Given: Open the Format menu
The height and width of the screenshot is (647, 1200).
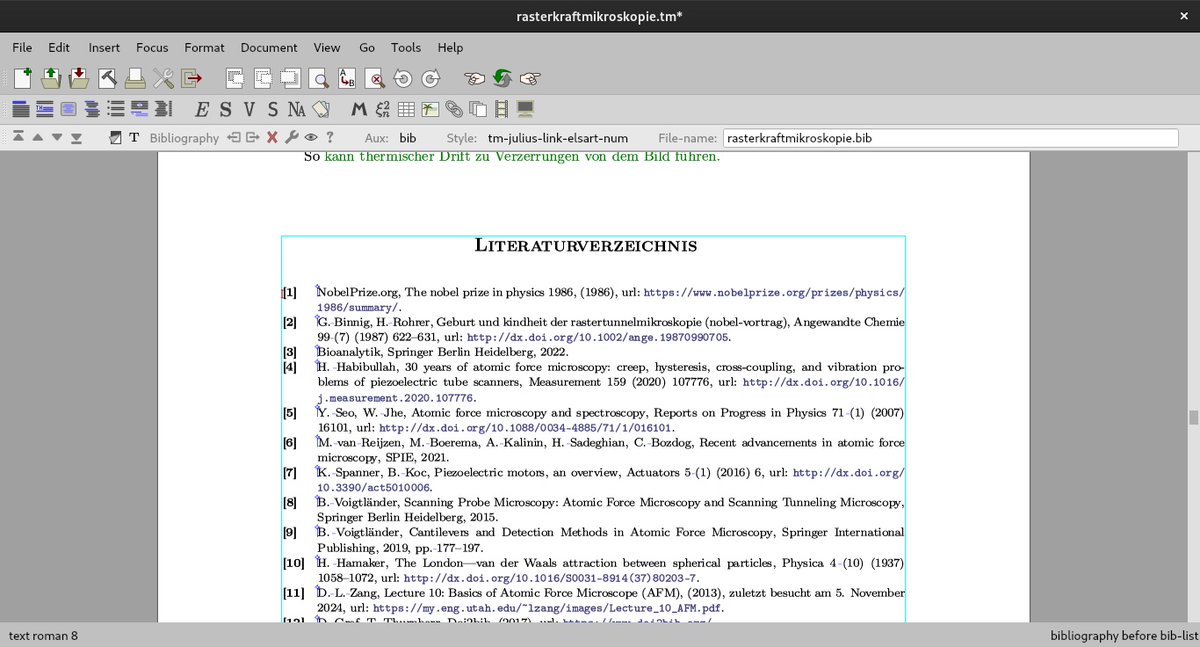Looking at the screenshot, I should pyautogui.click(x=204, y=47).
